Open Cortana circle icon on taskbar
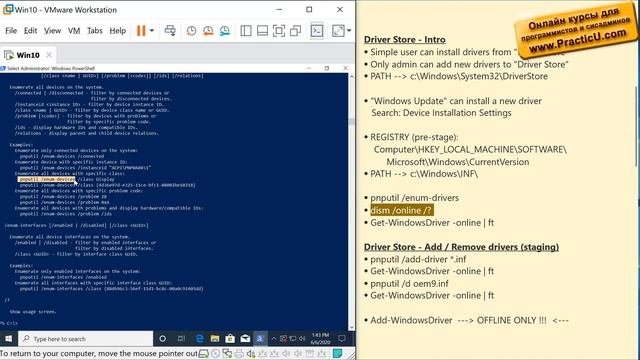The height and width of the screenshot is (360, 640). 162,339
